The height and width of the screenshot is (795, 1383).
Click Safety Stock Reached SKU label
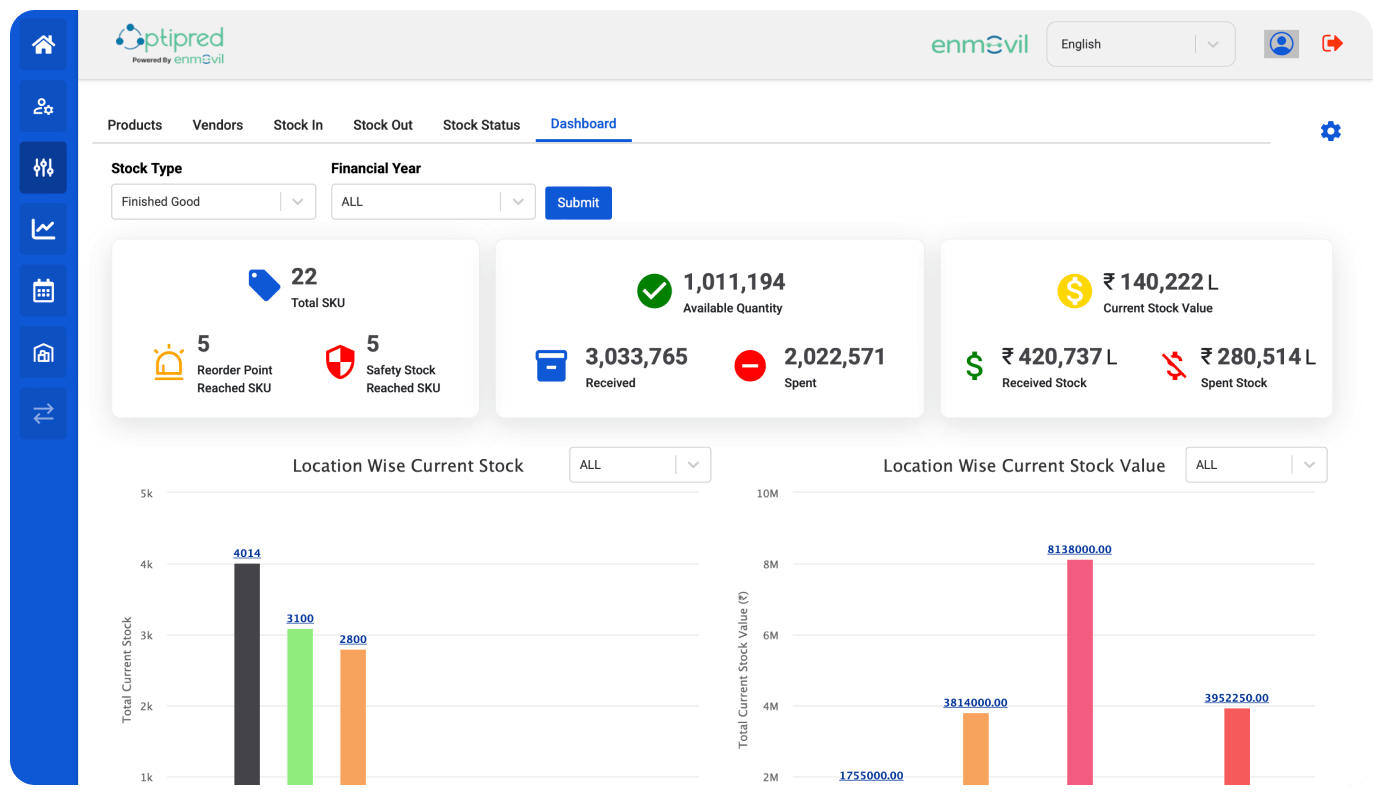click(403, 379)
